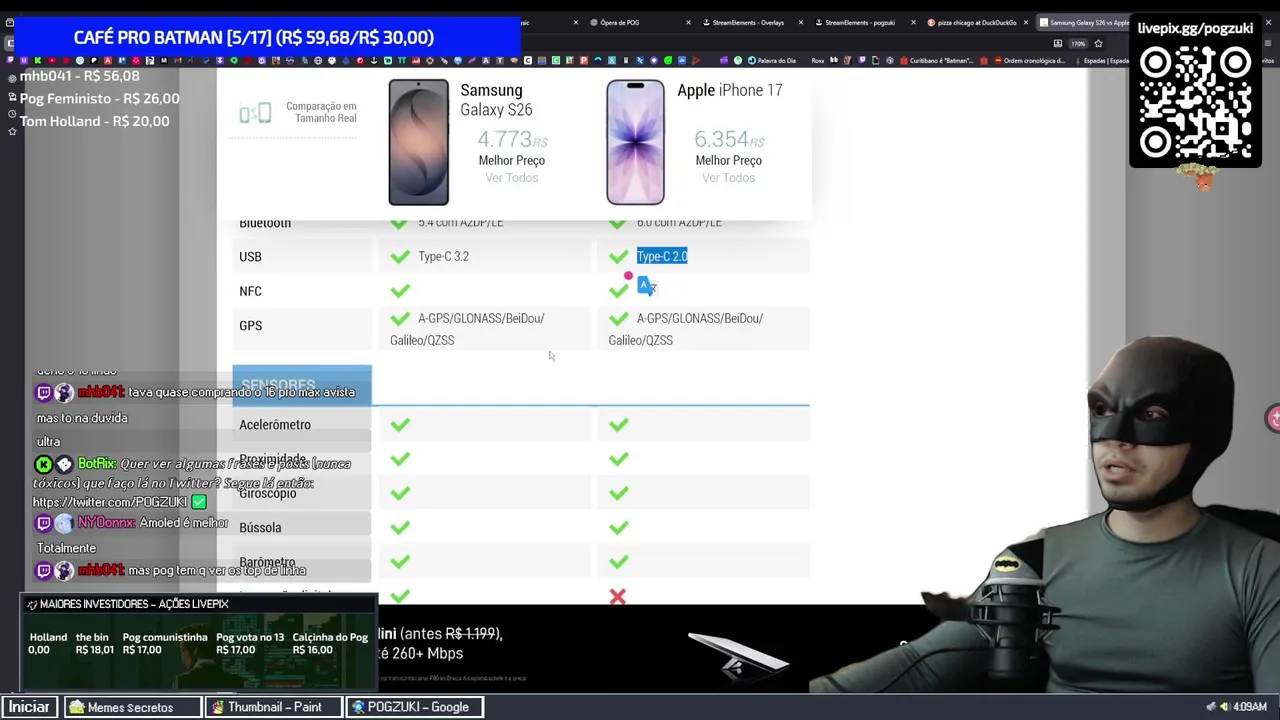The width and height of the screenshot is (1280, 720).
Task: Click the red circular icon at right edge
Action: coord(1273,418)
